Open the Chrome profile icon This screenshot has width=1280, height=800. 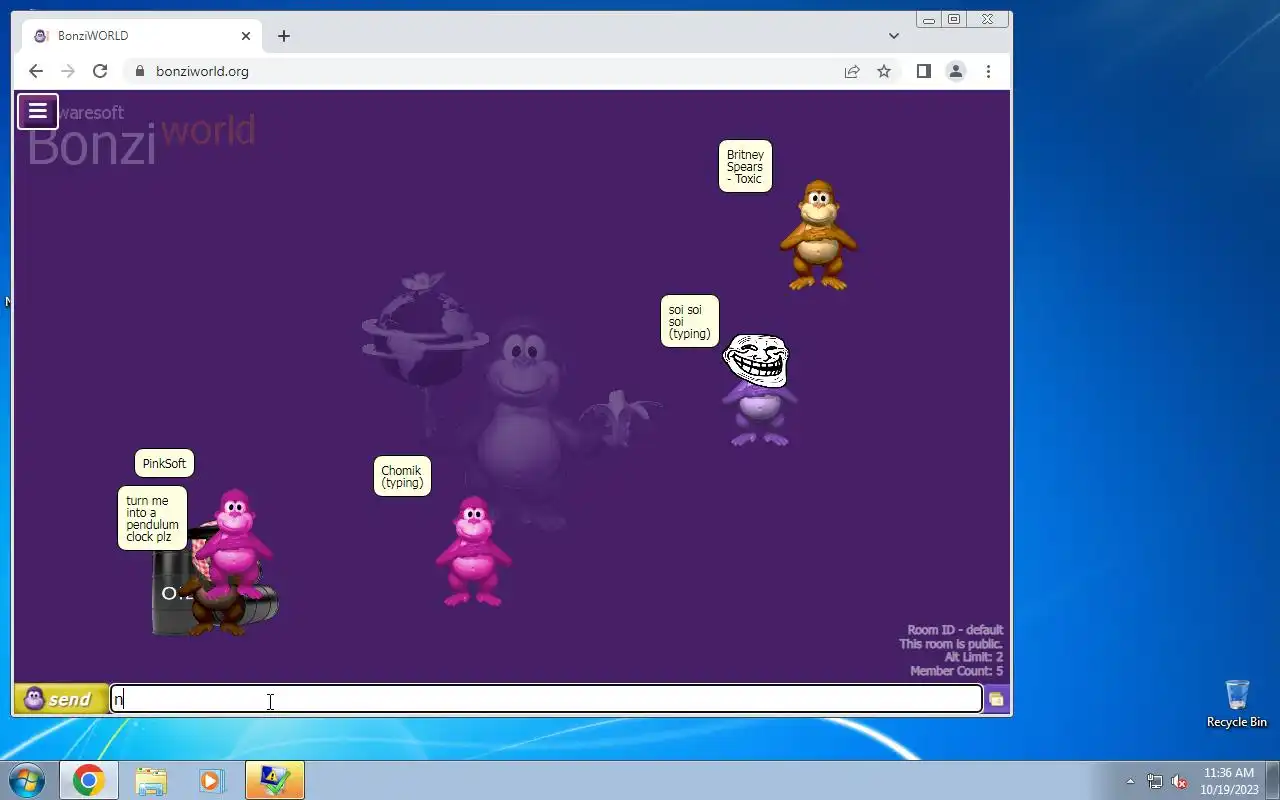coord(956,71)
